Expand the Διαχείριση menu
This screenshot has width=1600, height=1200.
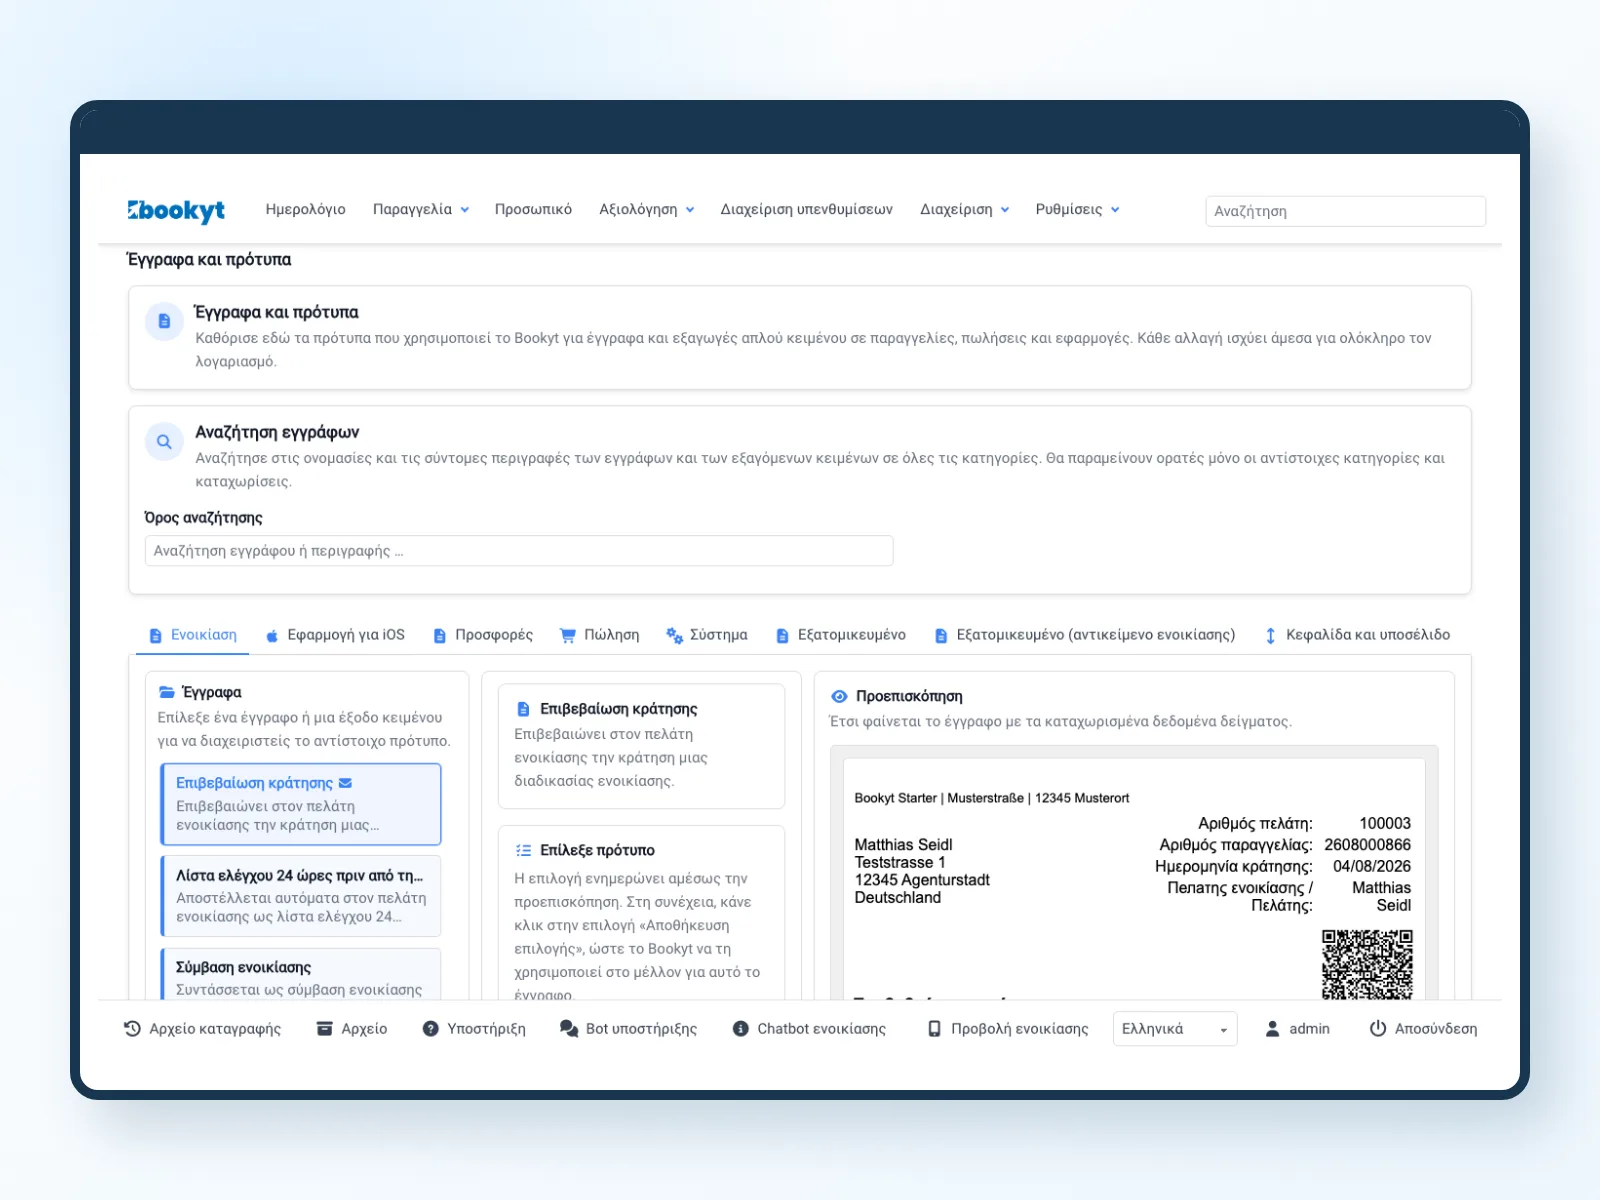(x=965, y=210)
